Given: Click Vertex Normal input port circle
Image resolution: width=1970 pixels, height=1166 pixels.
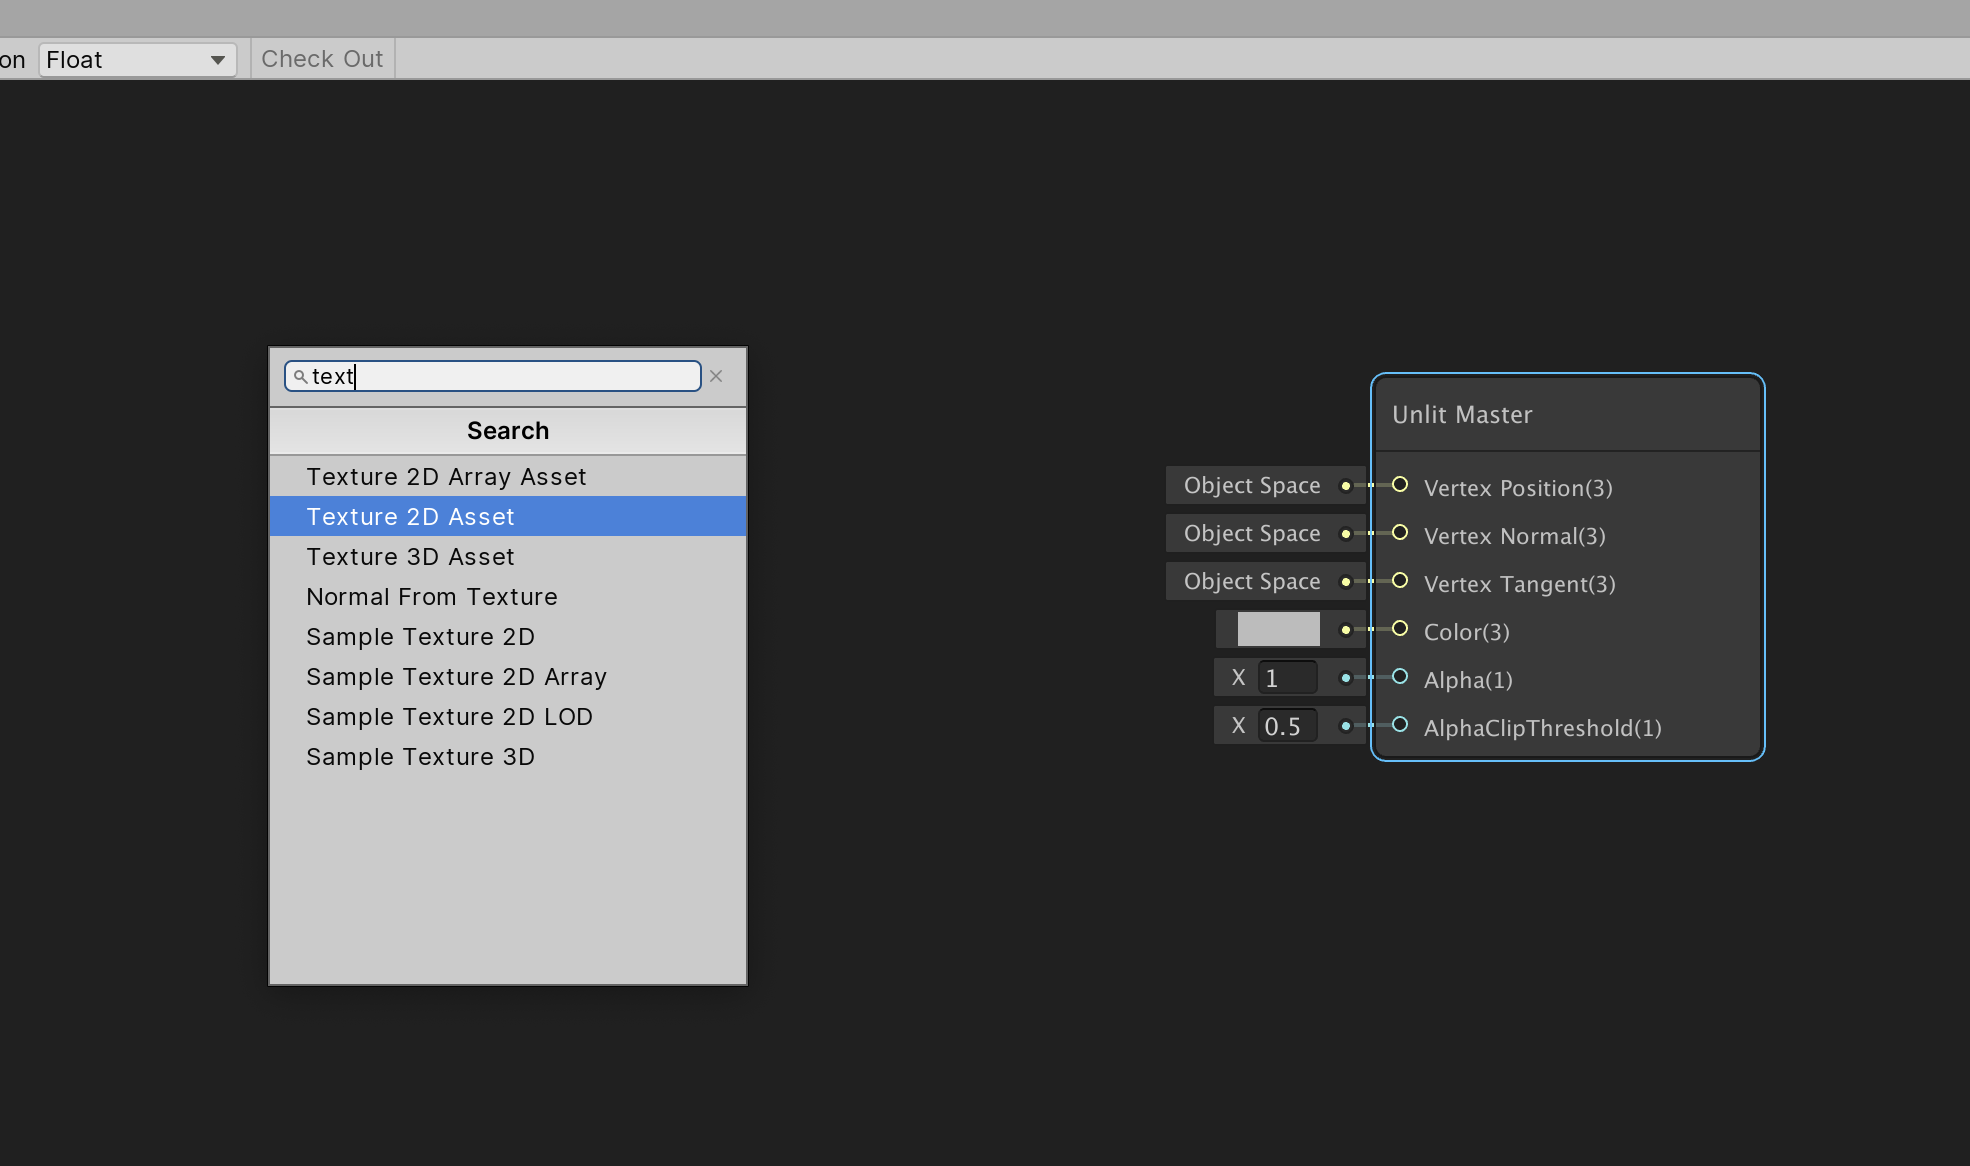Looking at the screenshot, I should pos(1400,533).
